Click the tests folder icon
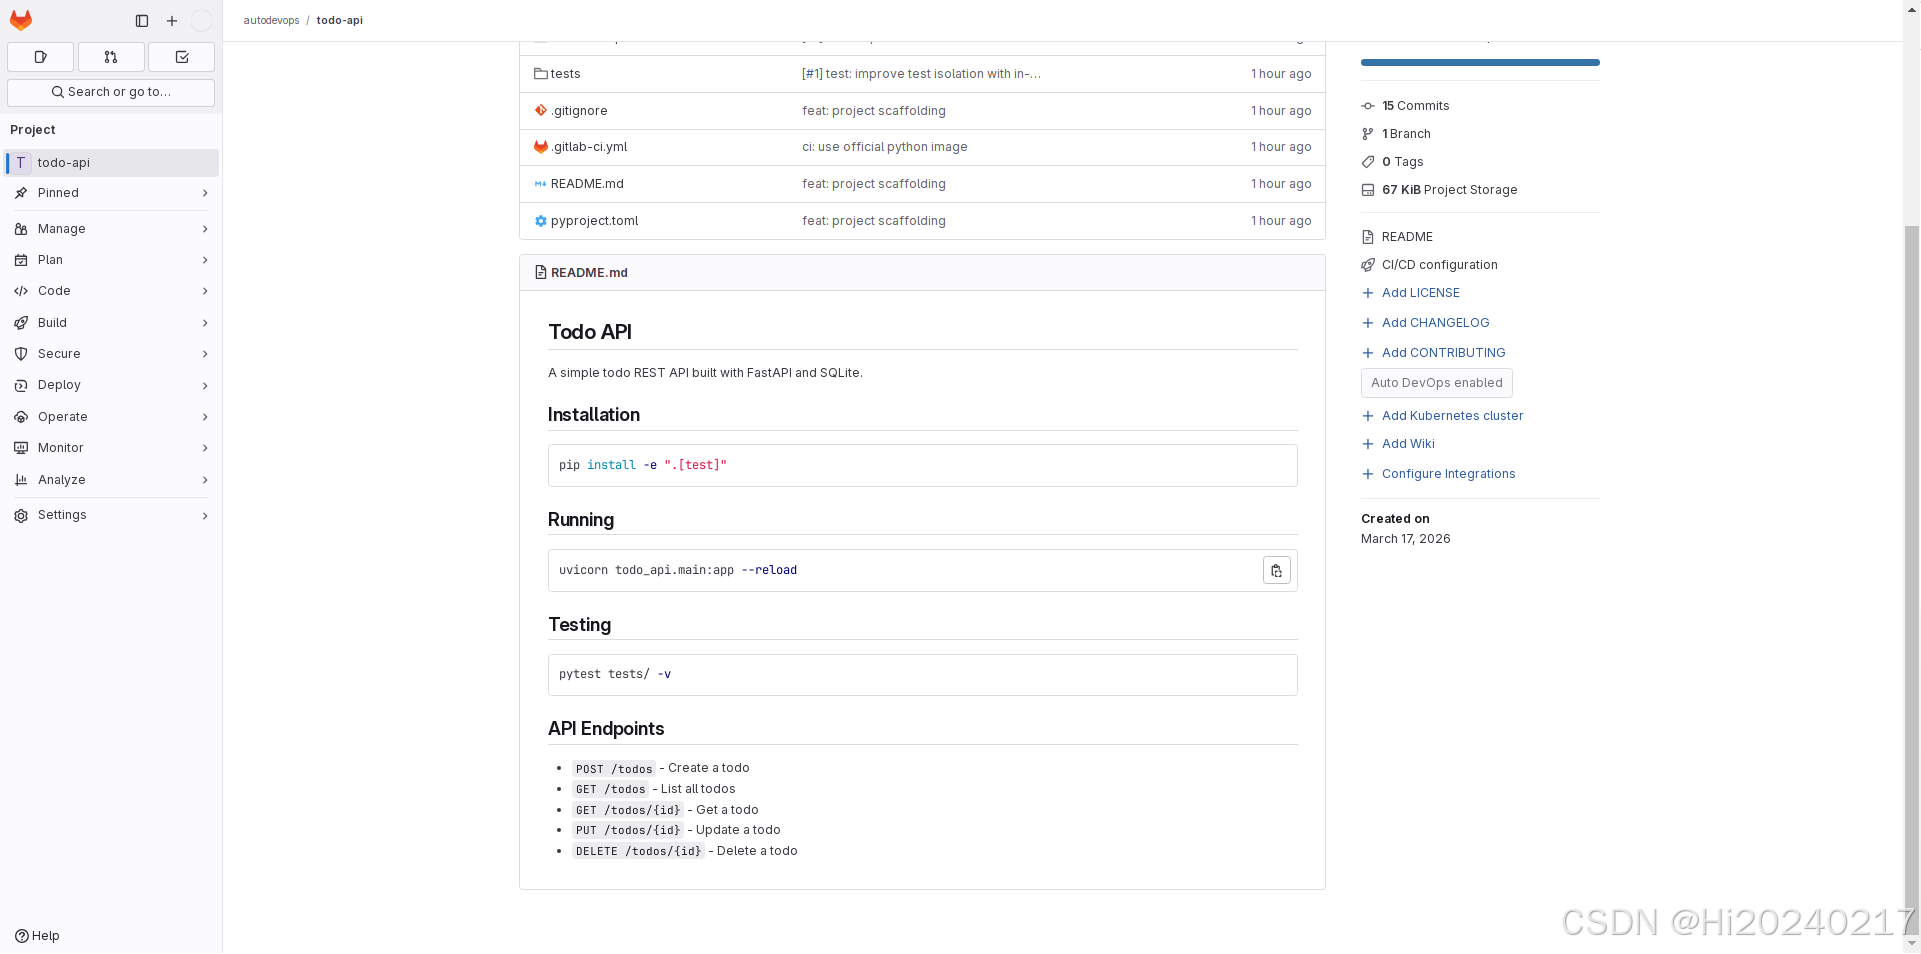1921x954 pixels. pos(540,74)
